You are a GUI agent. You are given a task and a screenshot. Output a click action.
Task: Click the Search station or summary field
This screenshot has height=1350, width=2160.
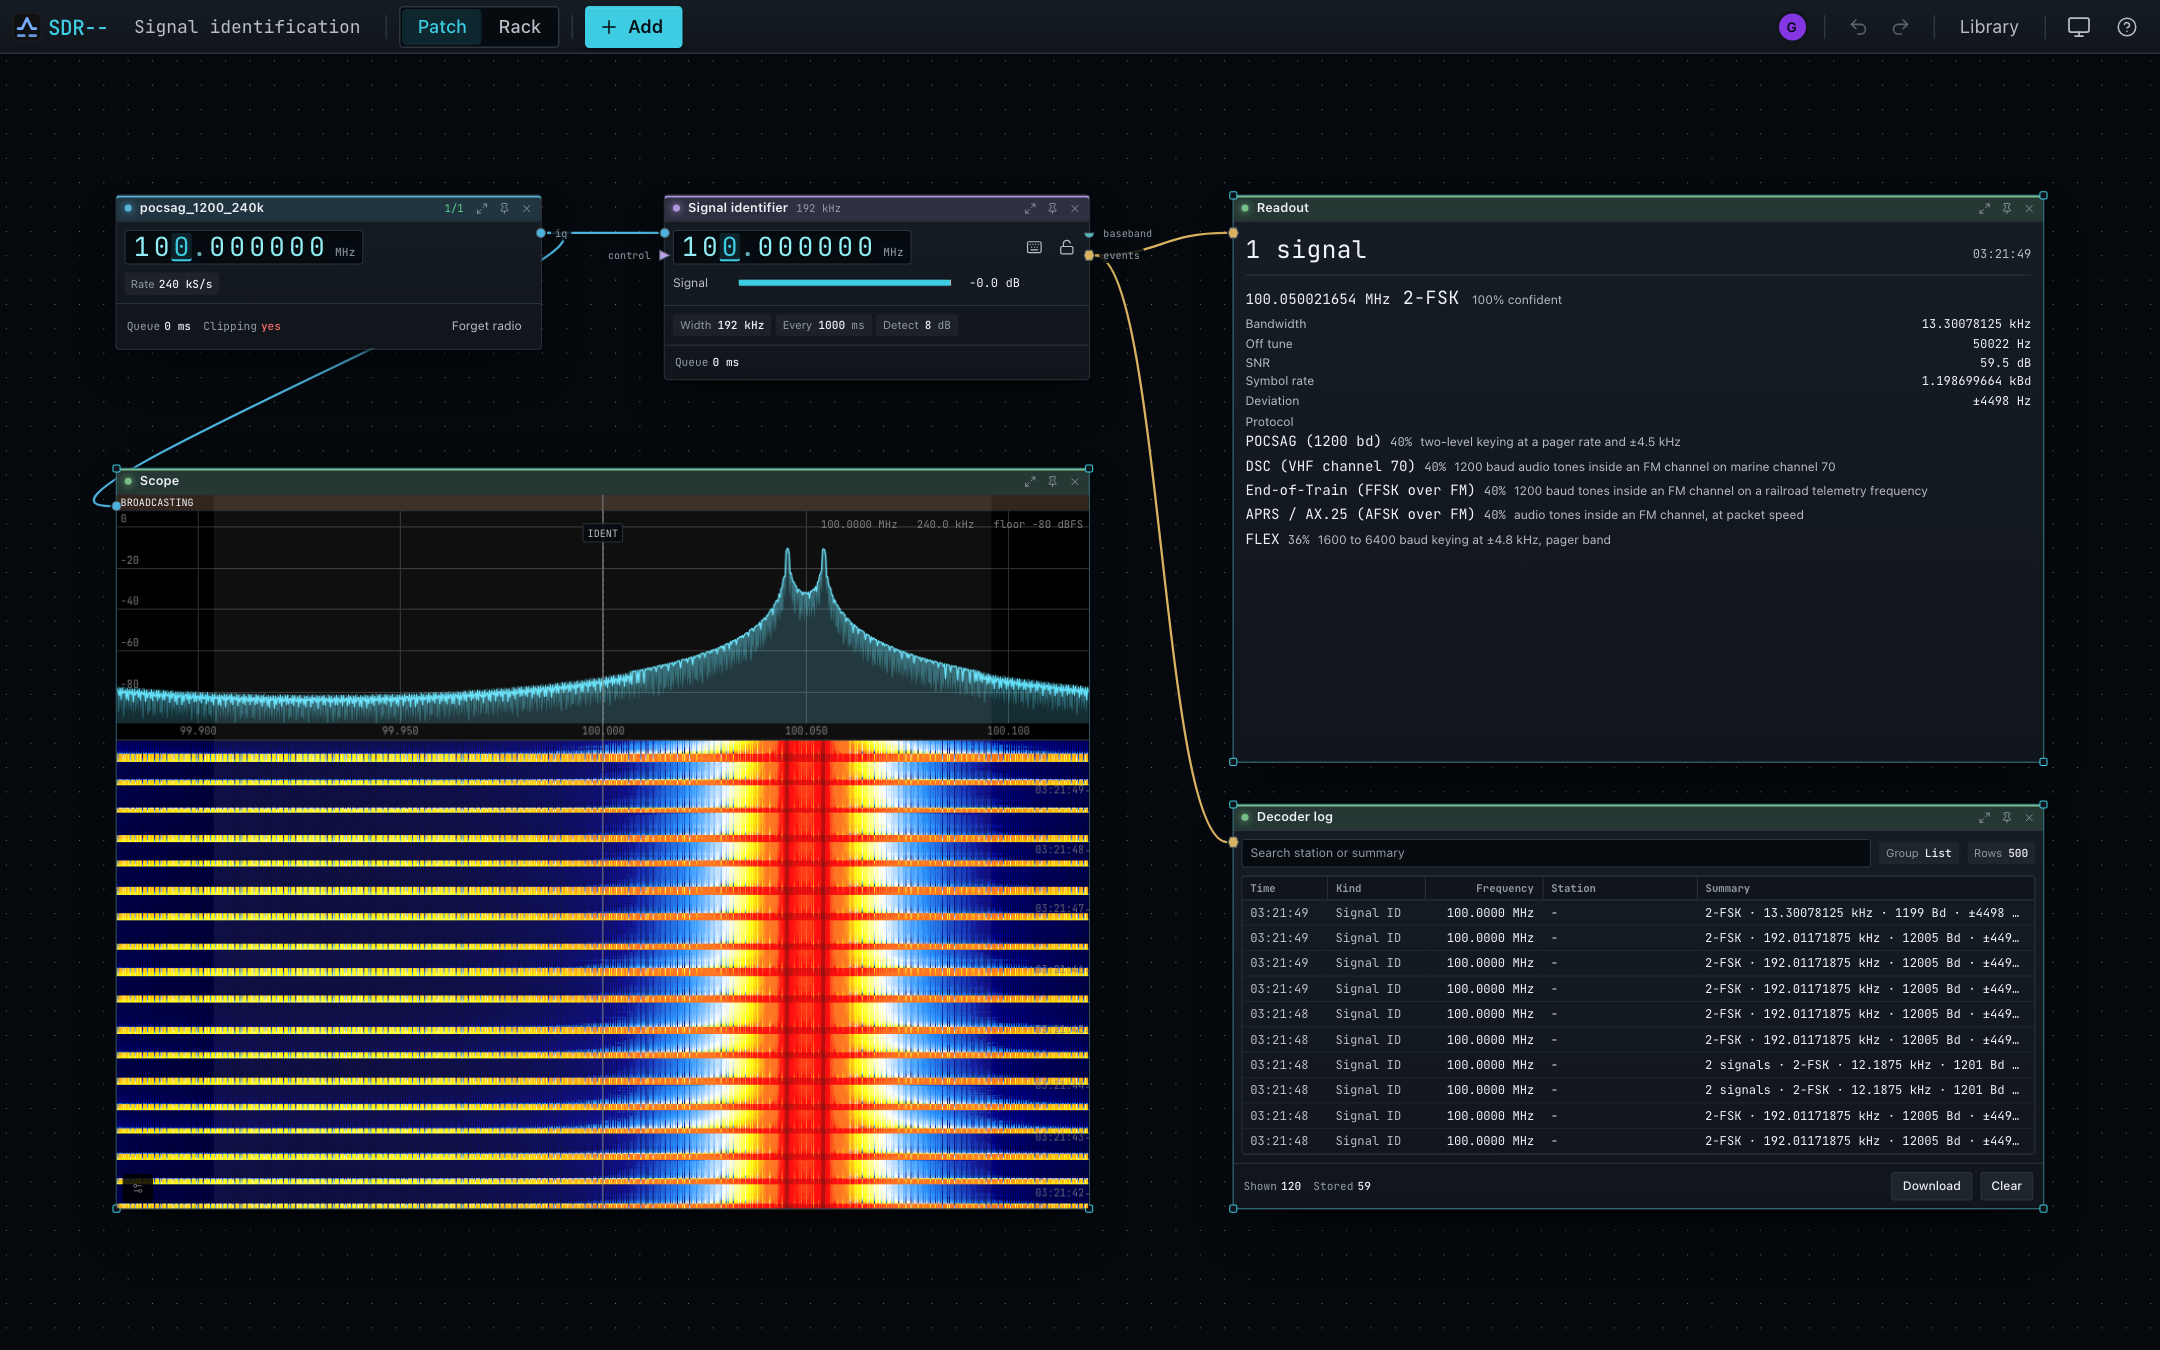[x=1555, y=853]
